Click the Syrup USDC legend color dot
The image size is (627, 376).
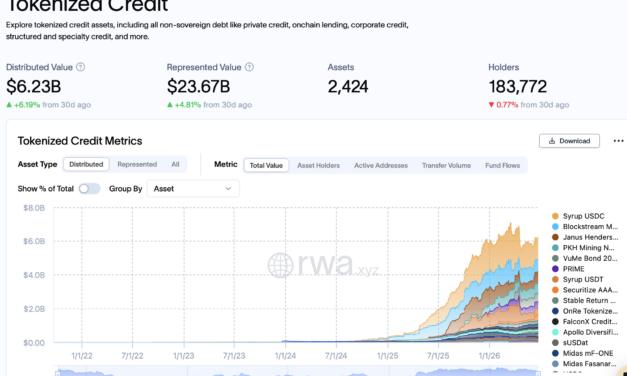[x=555, y=216]
